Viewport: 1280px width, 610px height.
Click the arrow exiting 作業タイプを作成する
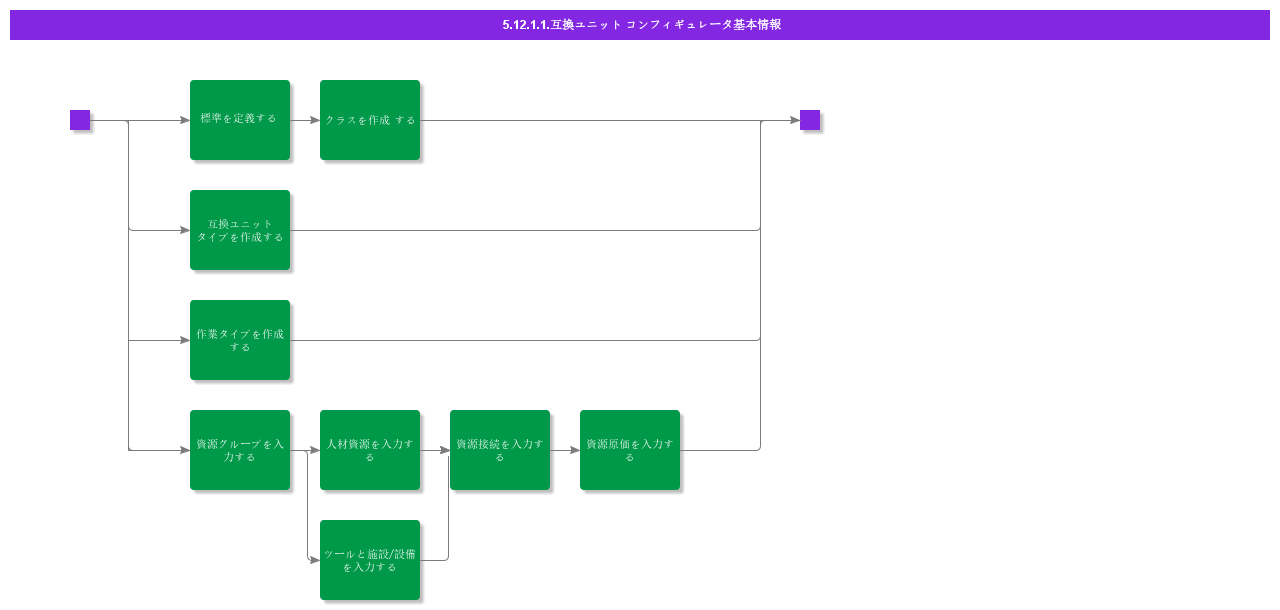click(500, 339)
